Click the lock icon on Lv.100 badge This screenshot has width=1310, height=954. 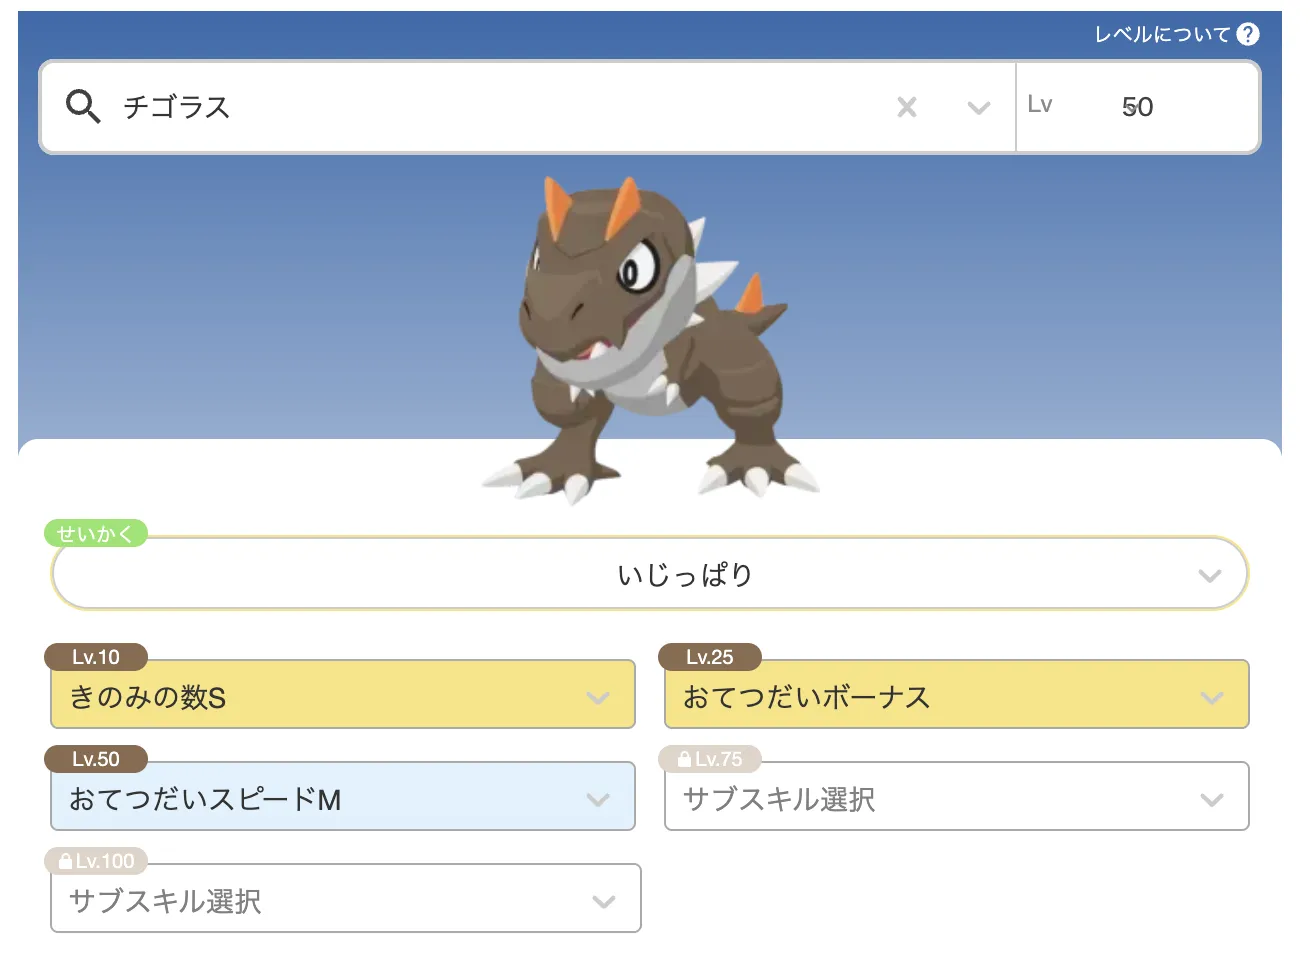click(66, 861)
